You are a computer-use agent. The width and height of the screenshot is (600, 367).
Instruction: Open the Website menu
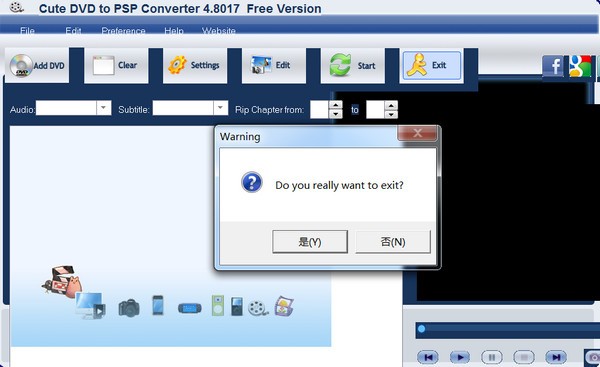click(218, 31)
